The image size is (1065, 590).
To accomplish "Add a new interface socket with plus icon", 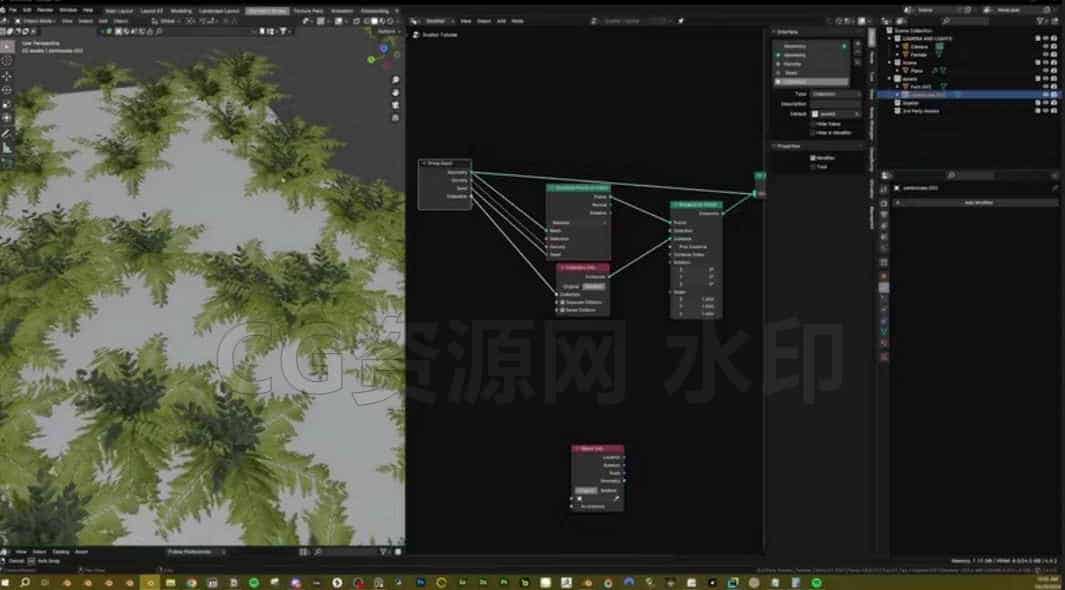I will click(857, 44).
